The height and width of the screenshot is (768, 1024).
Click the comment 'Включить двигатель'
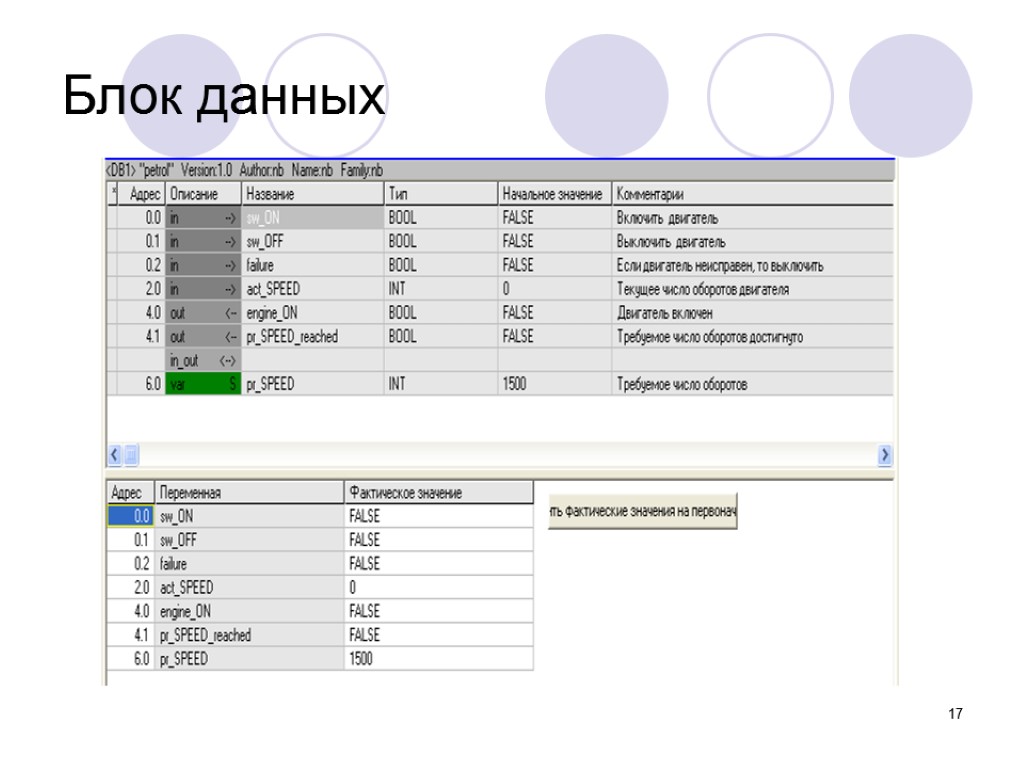tap(667, 218)
